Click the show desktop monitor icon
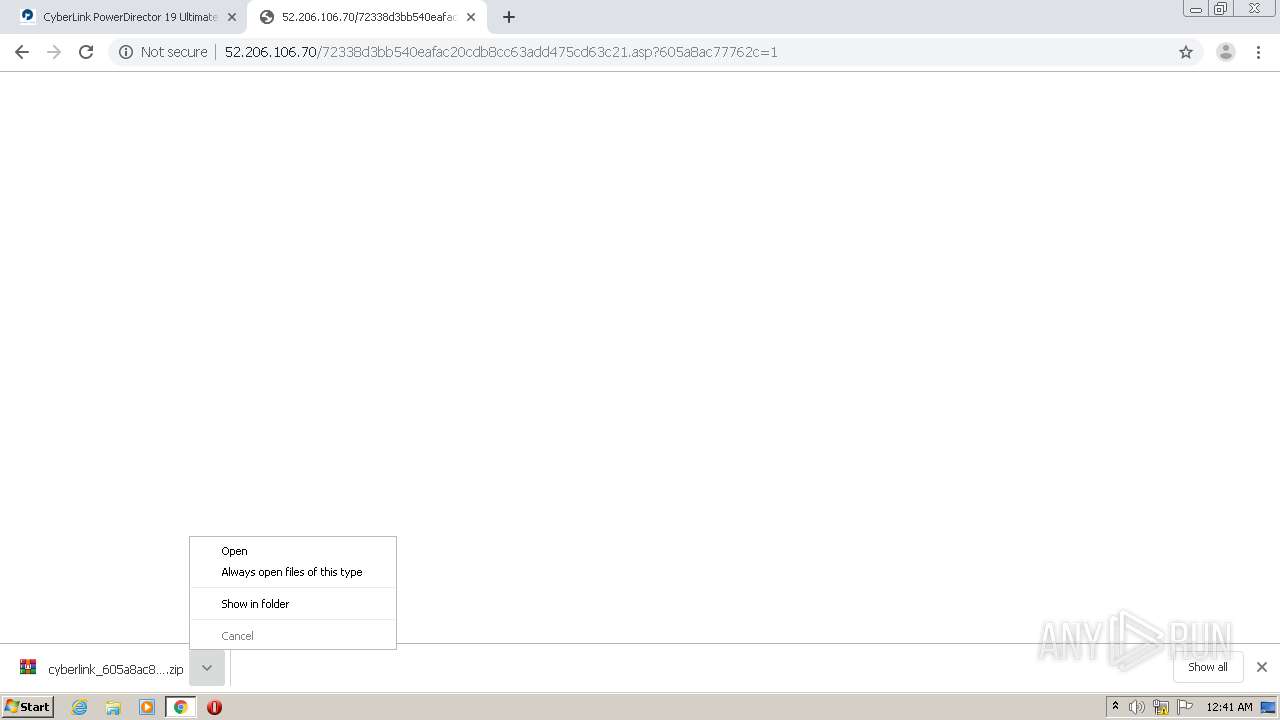1280x720 pixels. pos(1269,707)
